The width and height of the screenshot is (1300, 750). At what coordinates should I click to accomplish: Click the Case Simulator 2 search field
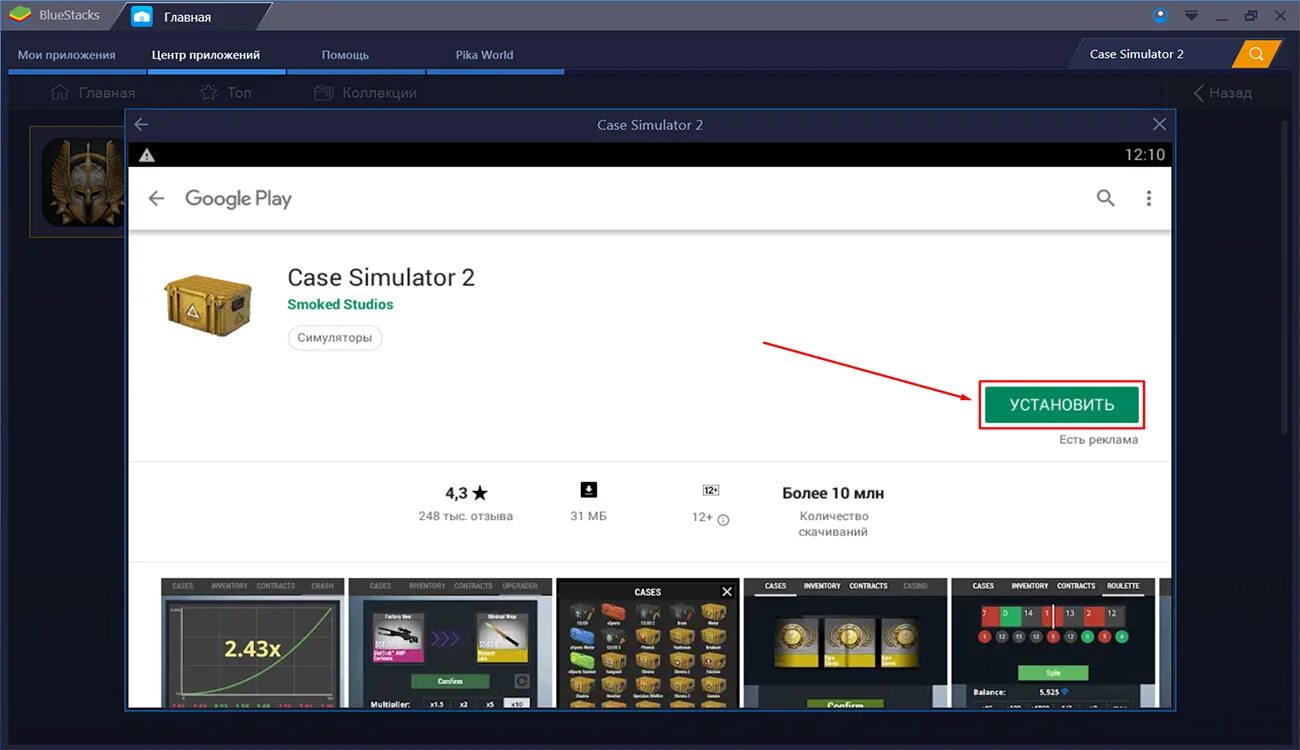(1153, 54)
